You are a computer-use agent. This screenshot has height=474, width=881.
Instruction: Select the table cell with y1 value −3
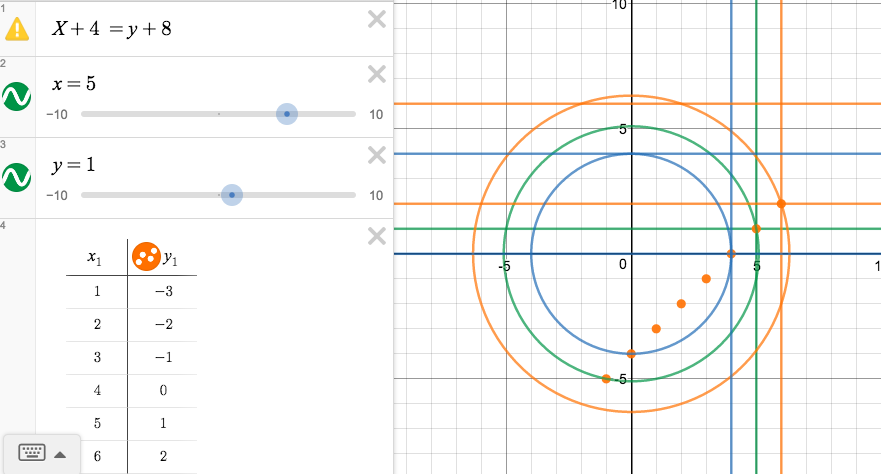(162, 292)
